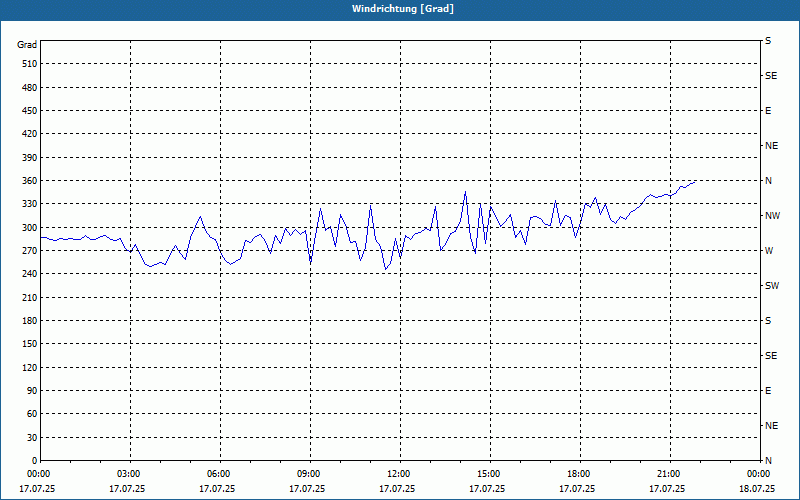Click the 180 axis tick label

(x=29, y=321)
